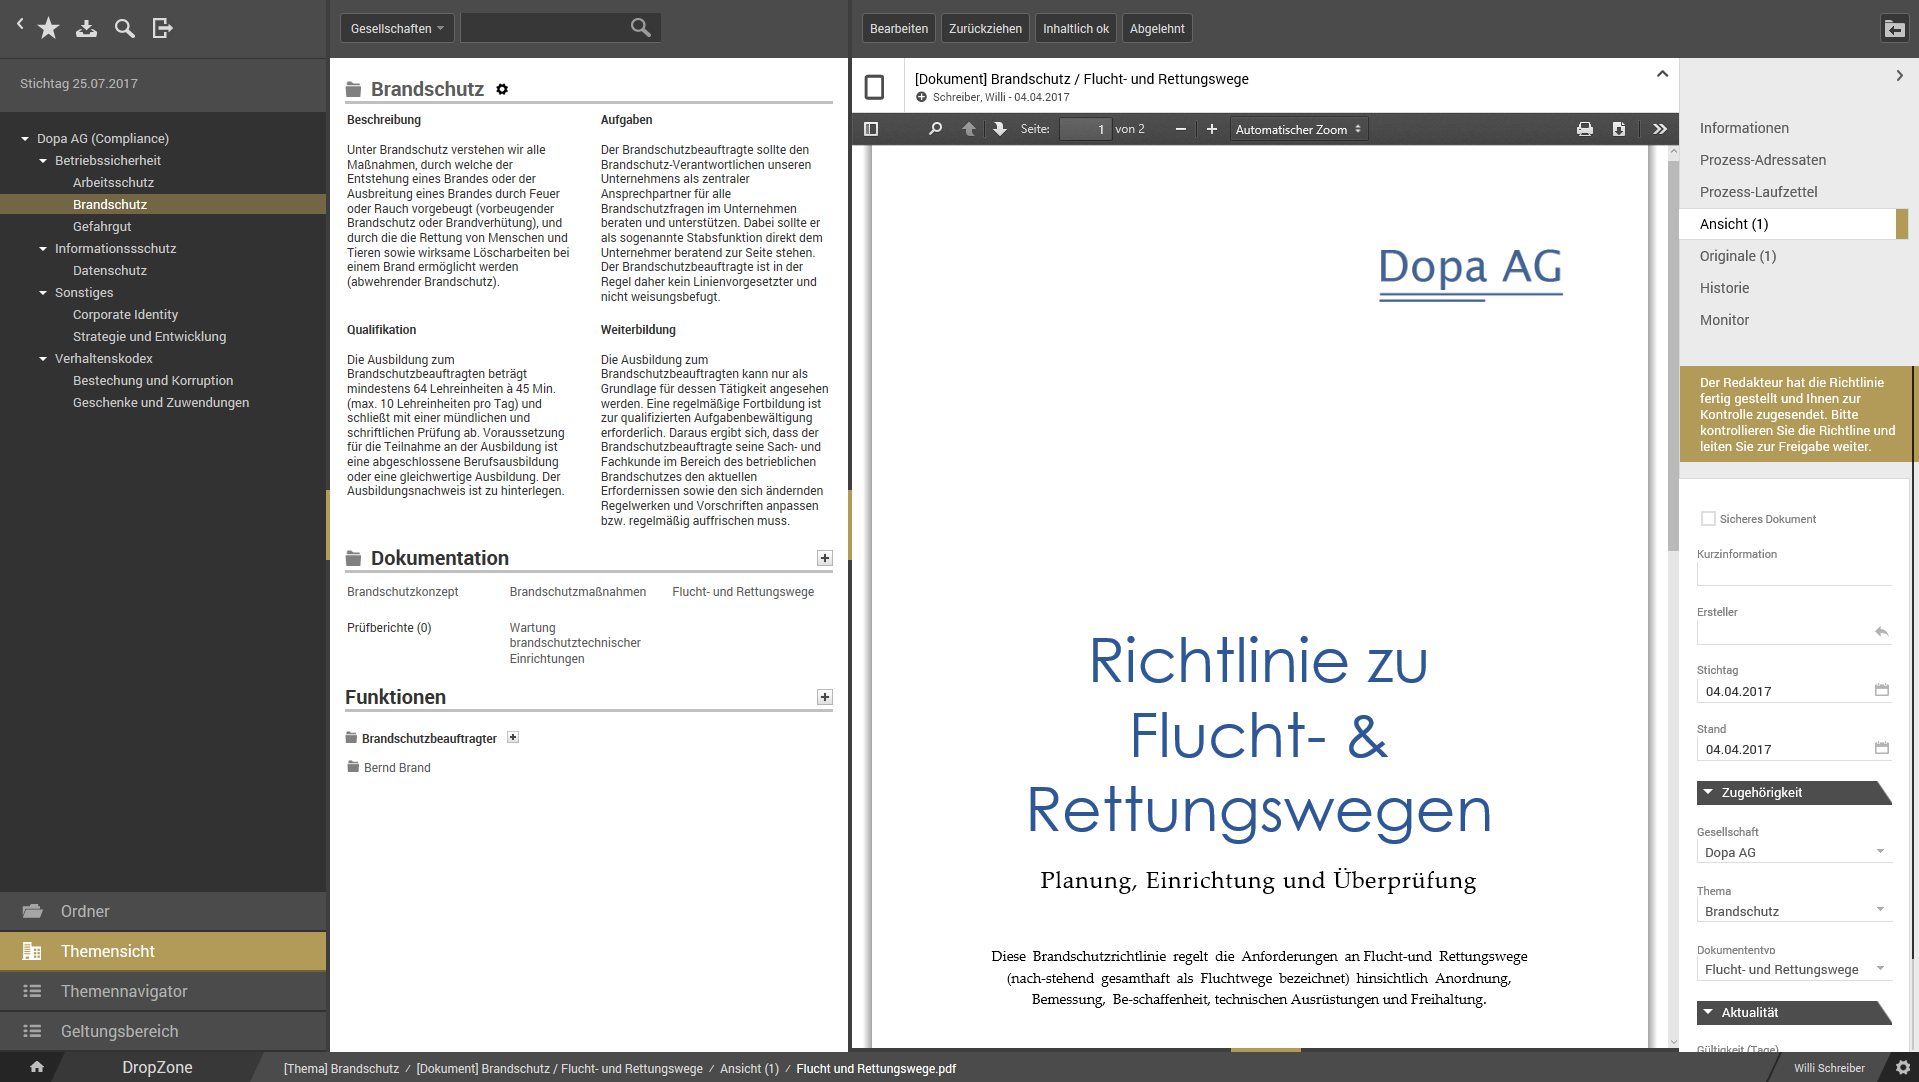Select the Arbeitsschutz tree item

point(113,182)
